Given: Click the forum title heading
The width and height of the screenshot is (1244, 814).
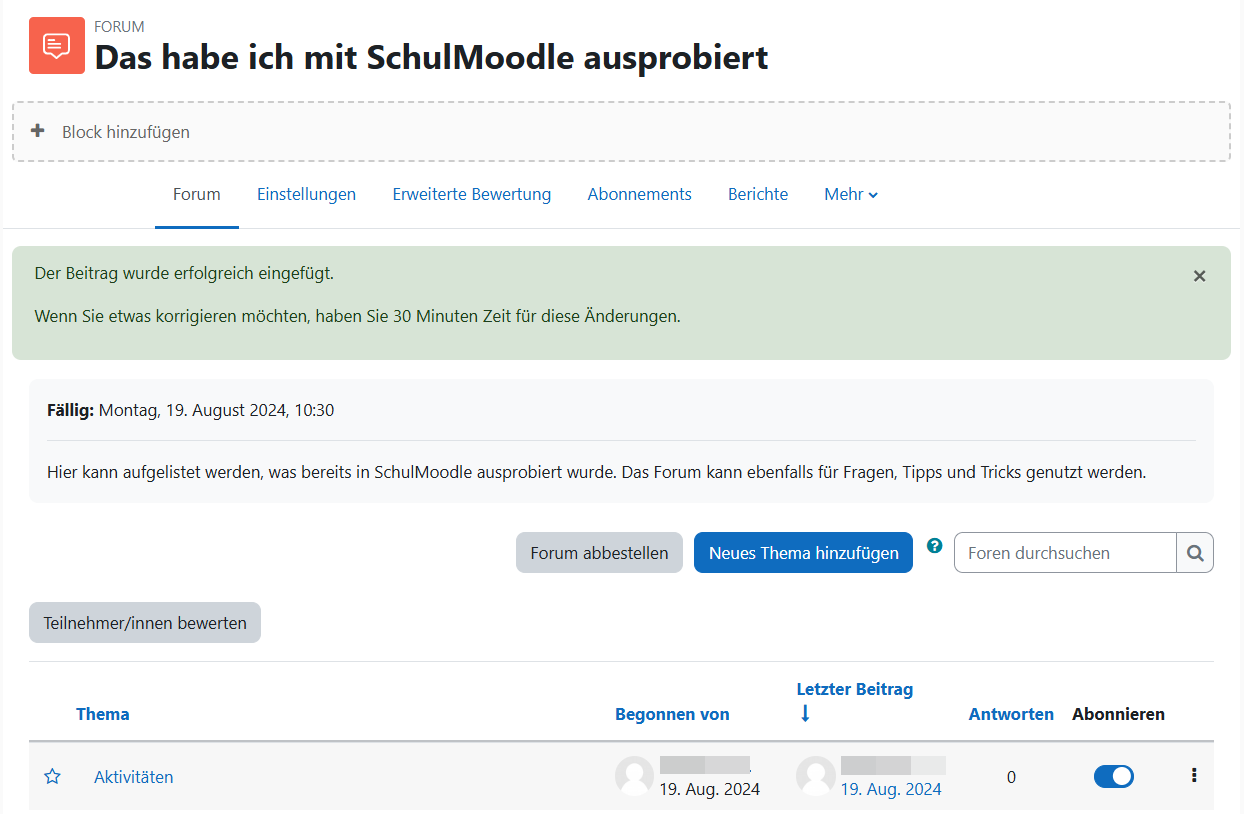Looking at the screenshot, I should (x=431, y=57).
